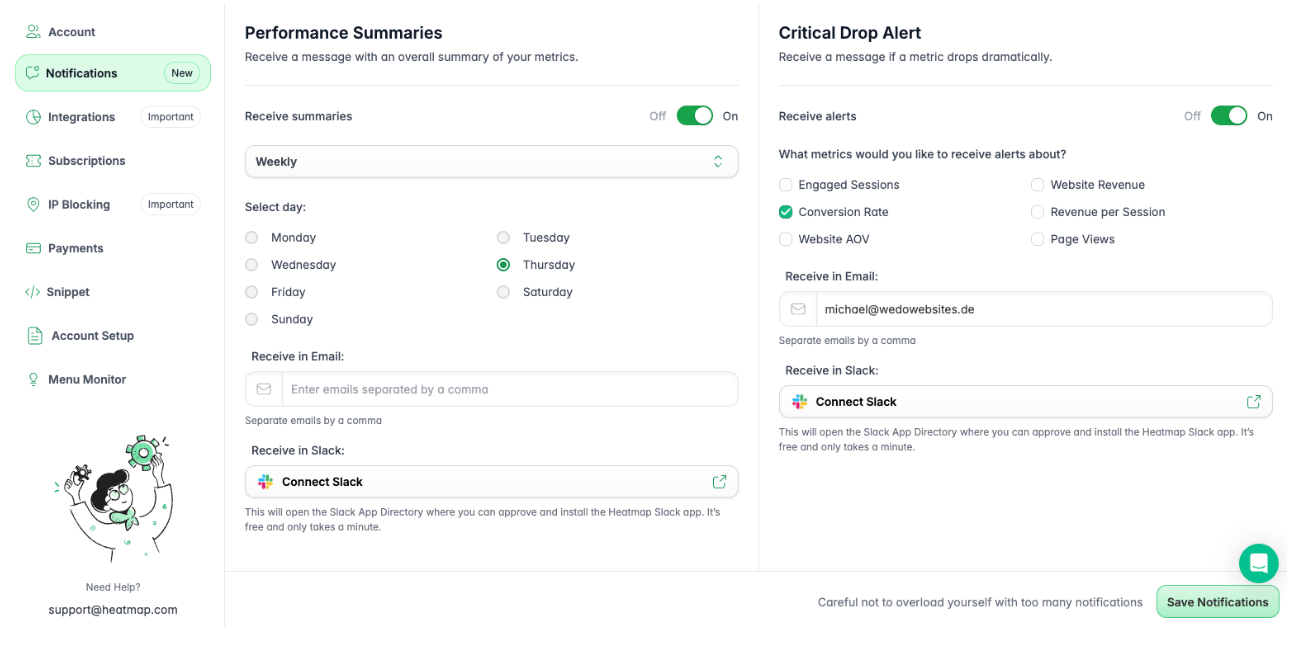The height and width of the screenshot is (664, 1314).
Task: Click the Account person icon in sidebar
Action: pos(34,32)
